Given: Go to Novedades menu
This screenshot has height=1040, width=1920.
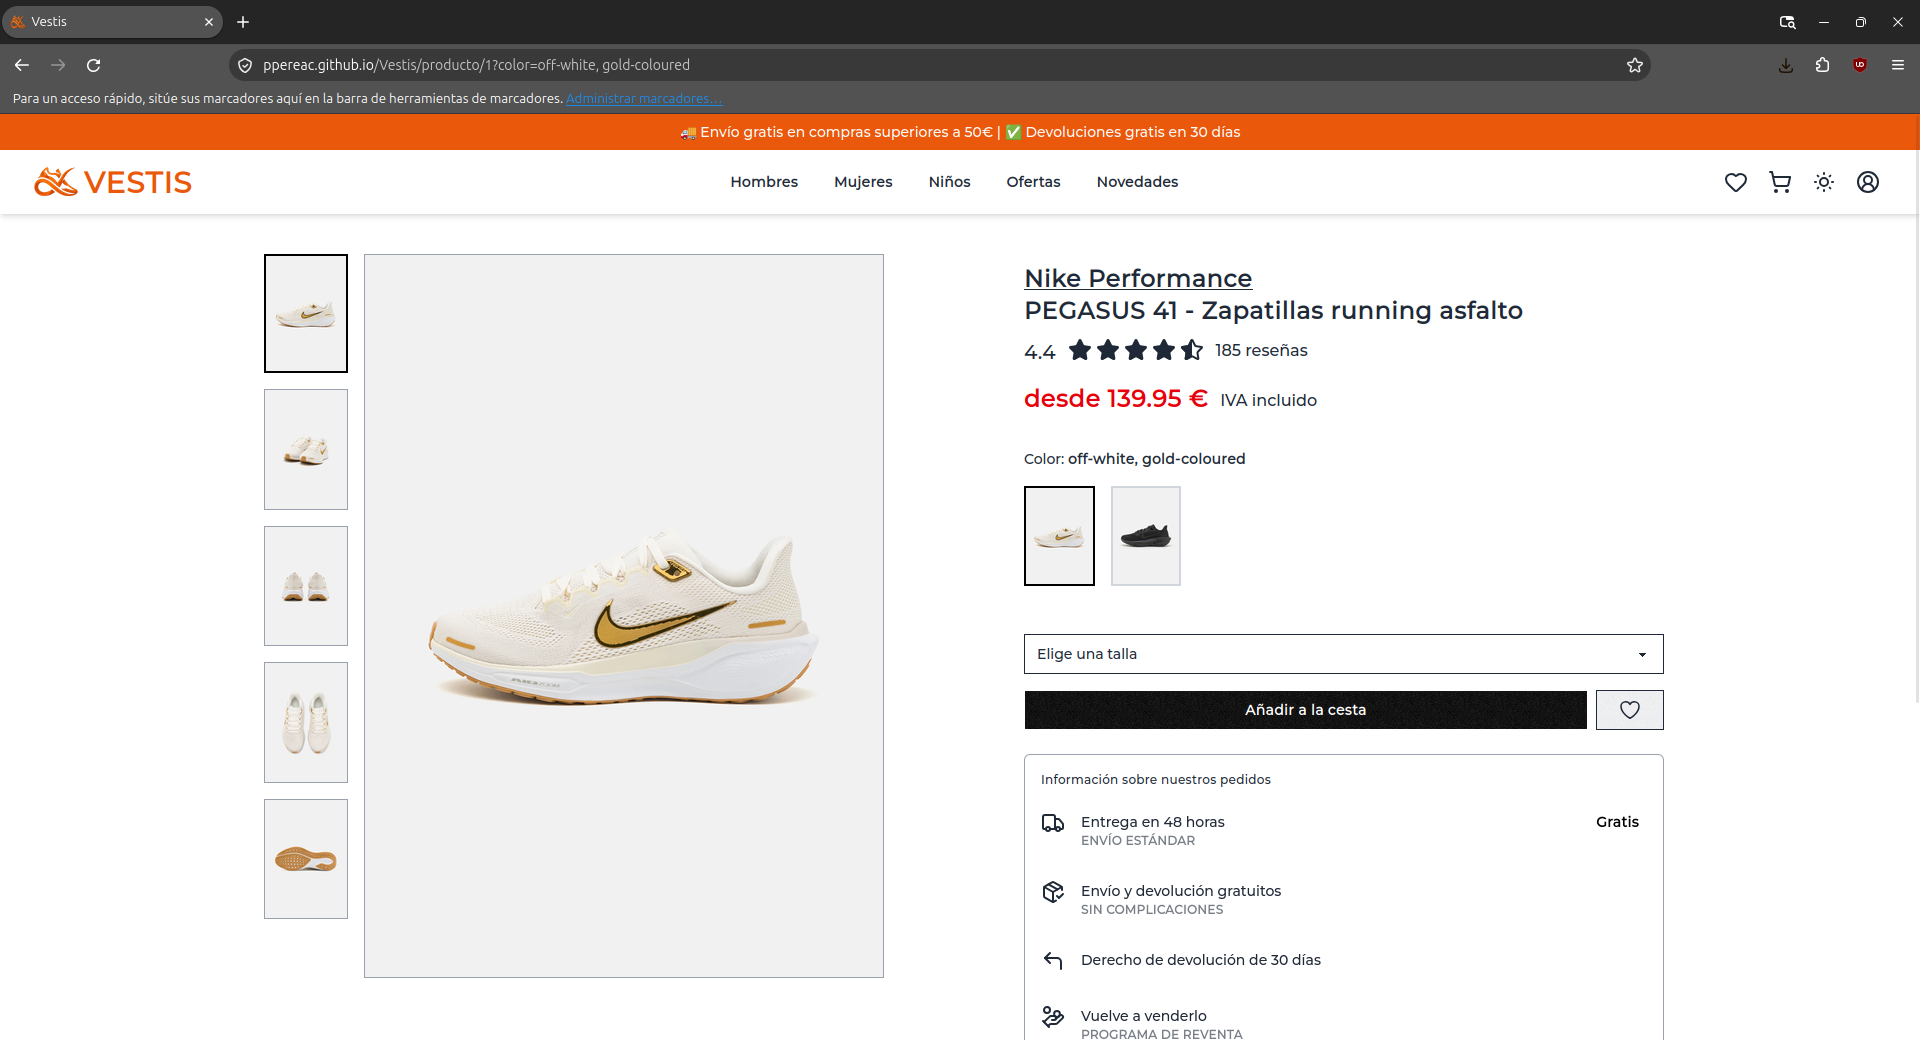Looking at the screenshot, I should point(1137,182).
